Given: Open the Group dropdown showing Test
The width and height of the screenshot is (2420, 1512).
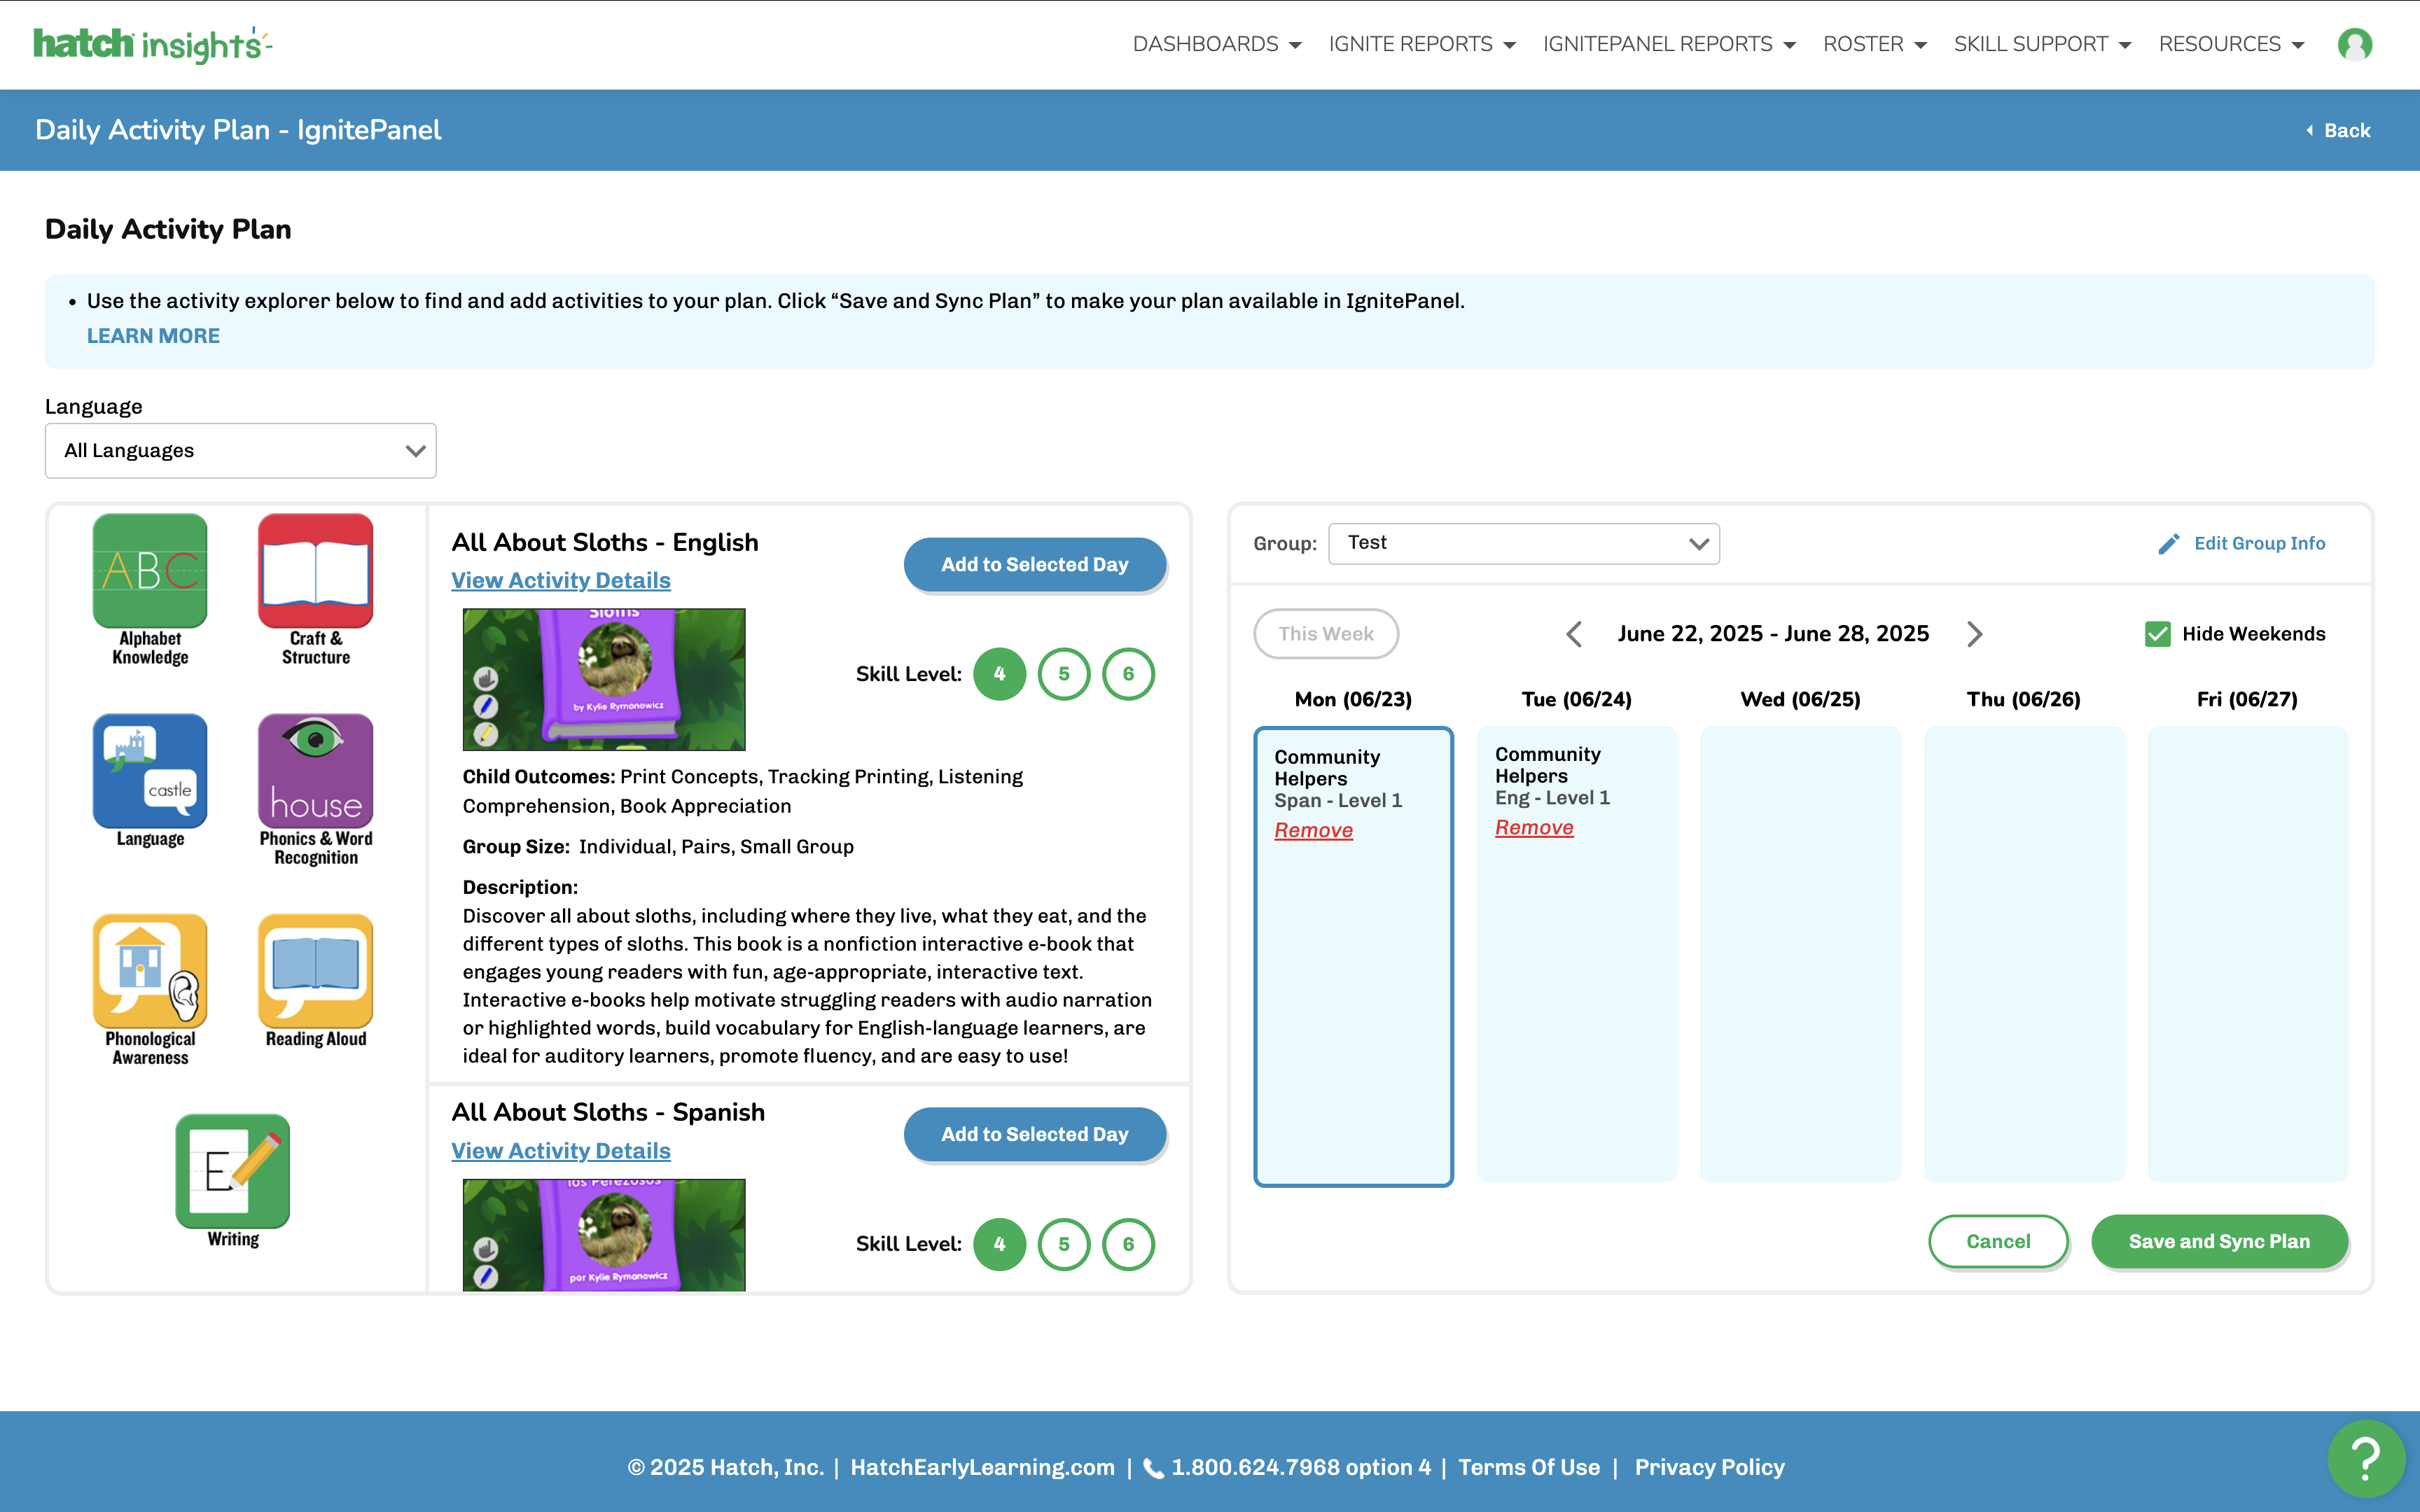Looking at the screenshot, I should coord(1523,543).
